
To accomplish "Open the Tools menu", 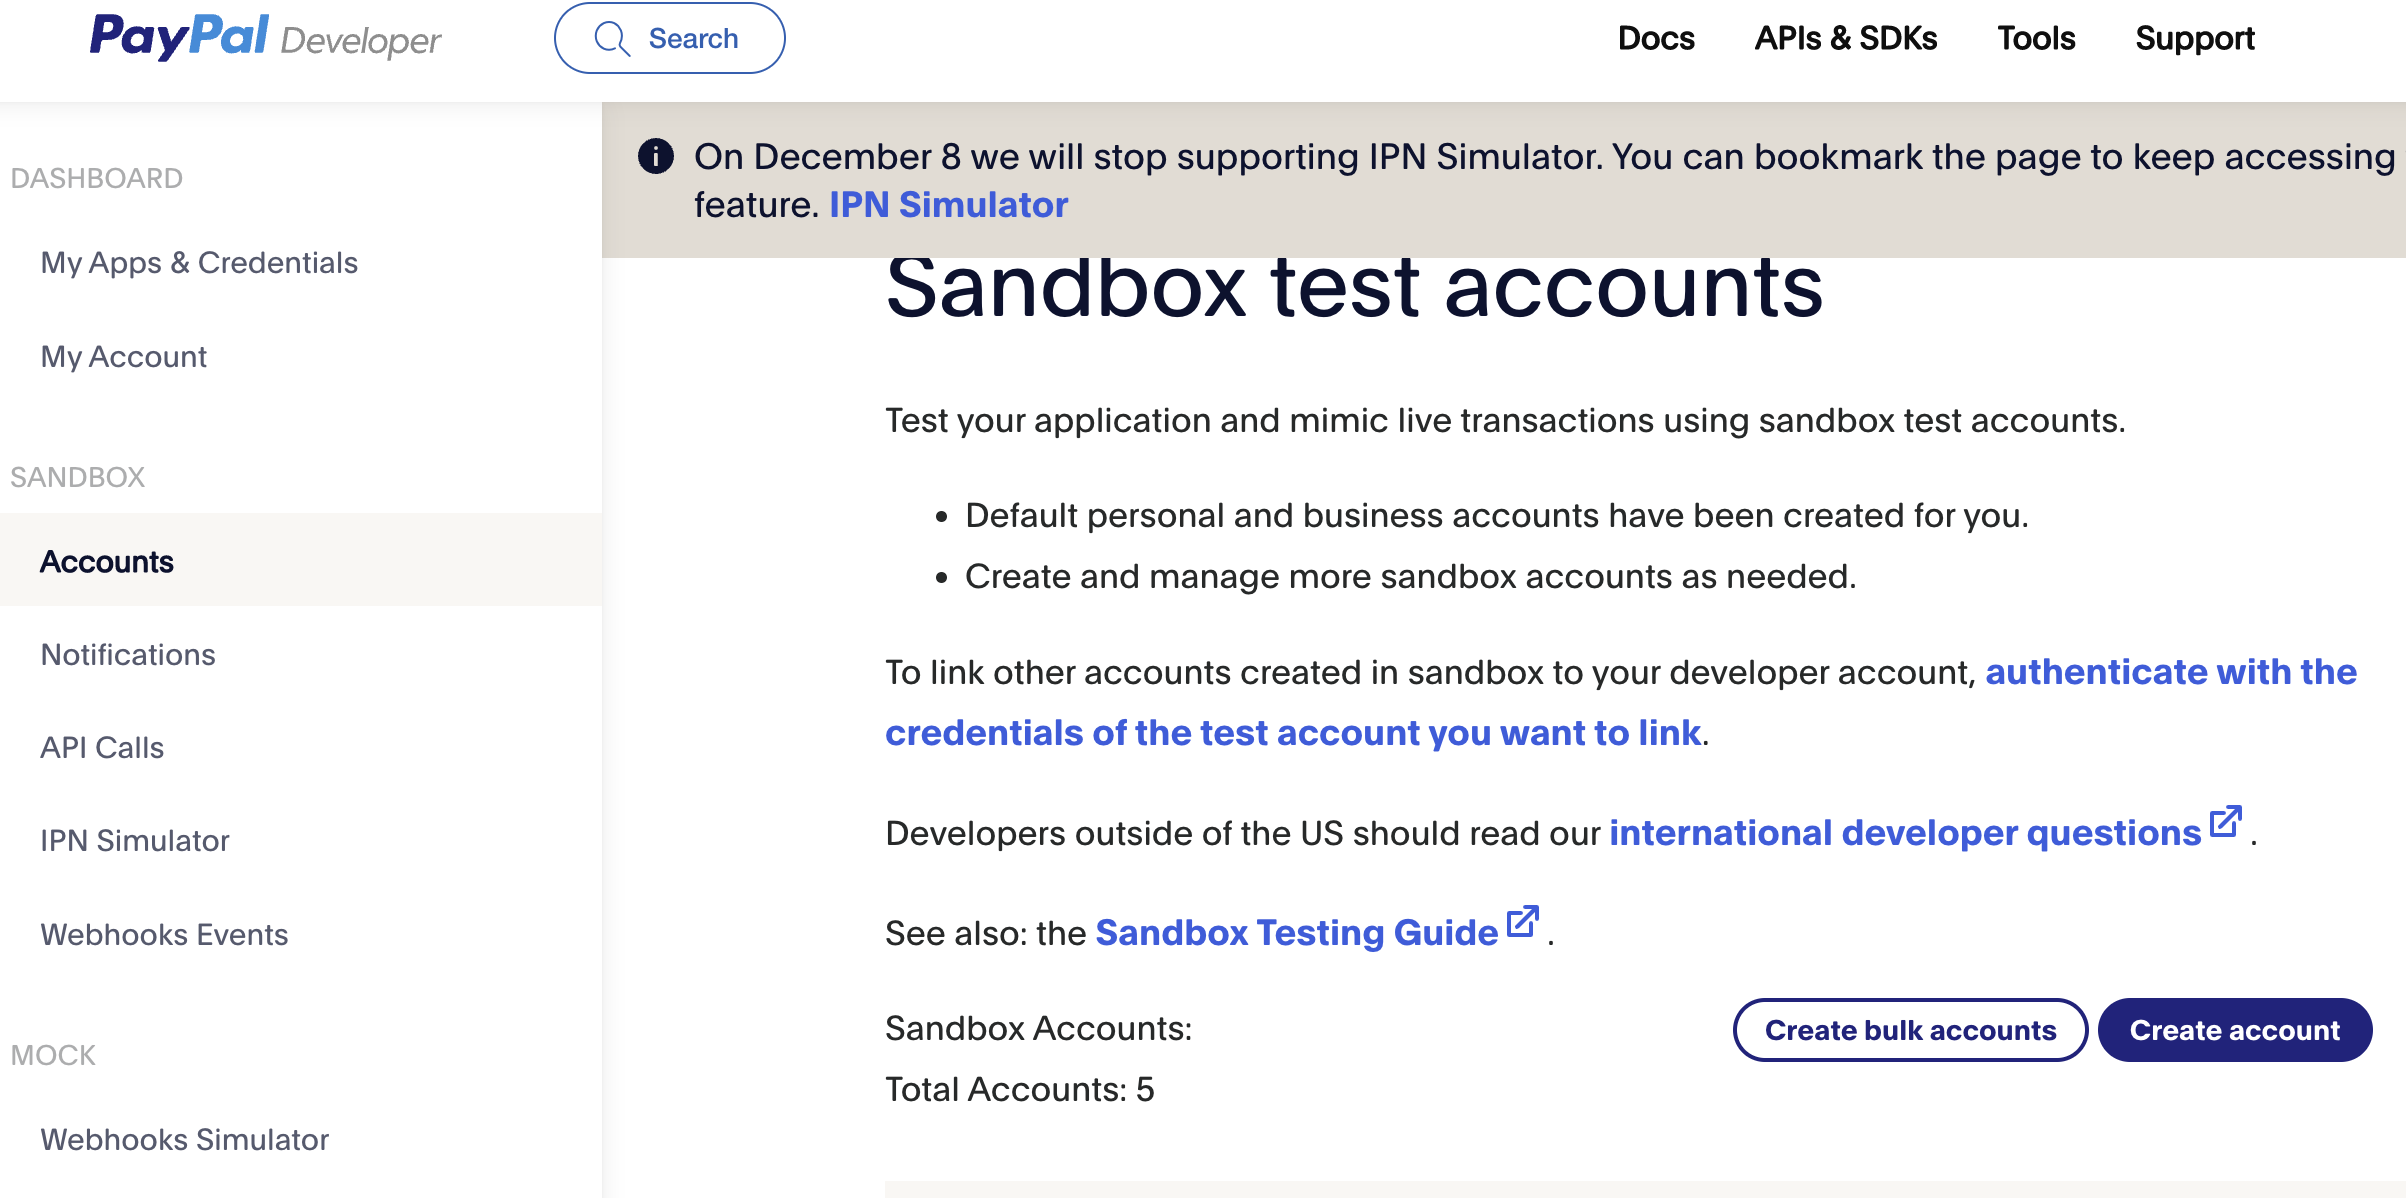I will click(x=2036, y=38).
